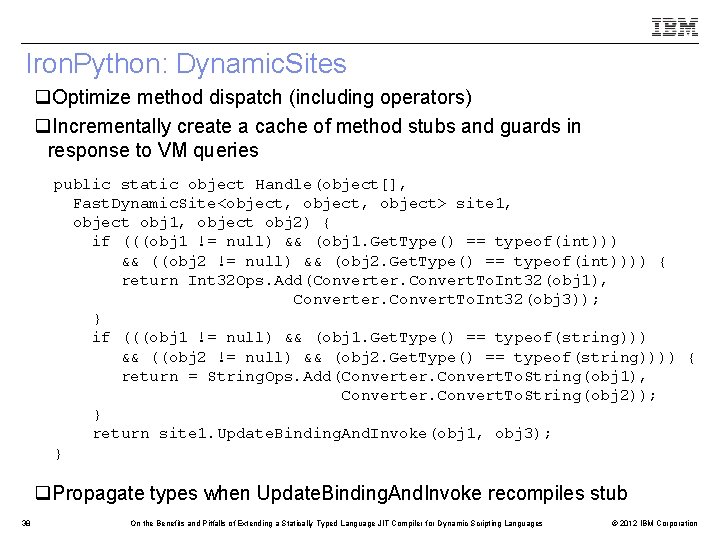Click the 'return Int32Ops.Add' code line

pos(364,281)
